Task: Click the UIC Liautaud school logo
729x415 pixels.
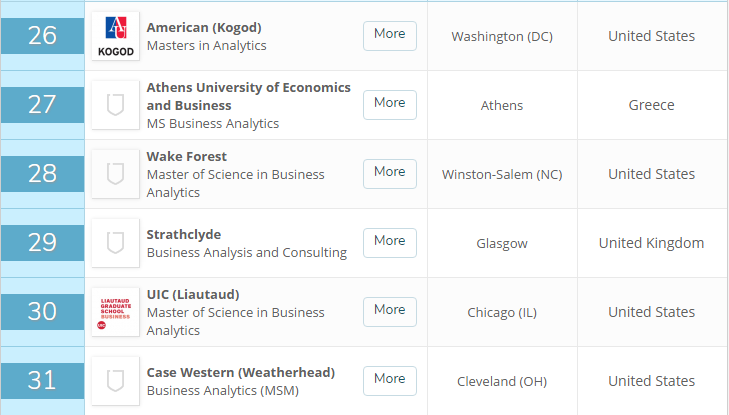Action: (x=115, y=312)
